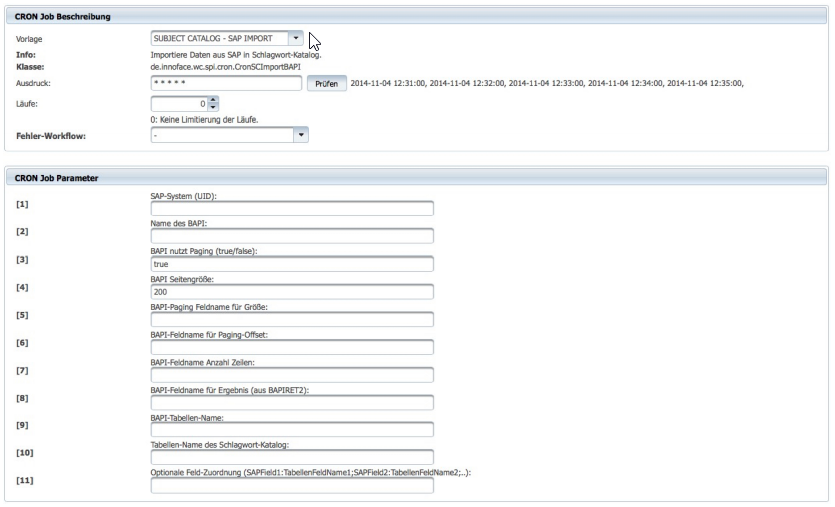Focus the BAPI-Tabellen-Name input field
The width and height of the screenshot is (835, 507).
click(292, 430)
